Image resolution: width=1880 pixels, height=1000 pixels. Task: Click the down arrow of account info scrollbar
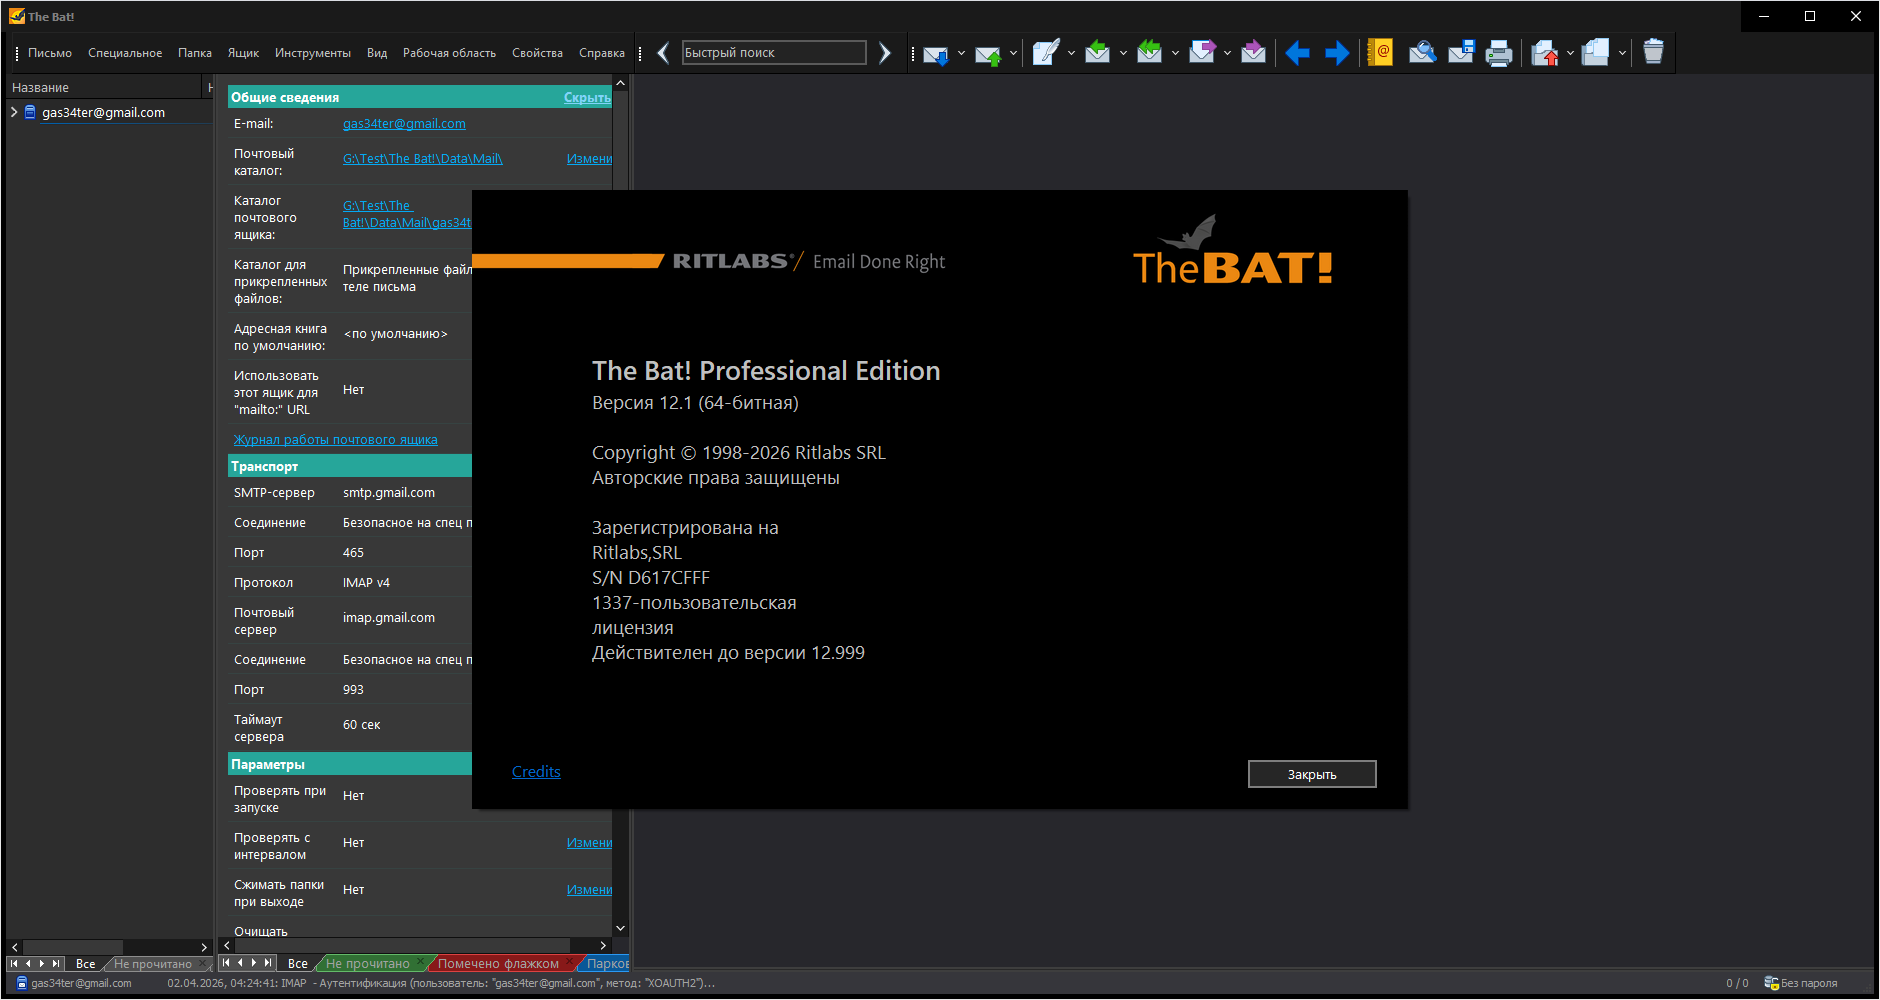tap(620, 928)
